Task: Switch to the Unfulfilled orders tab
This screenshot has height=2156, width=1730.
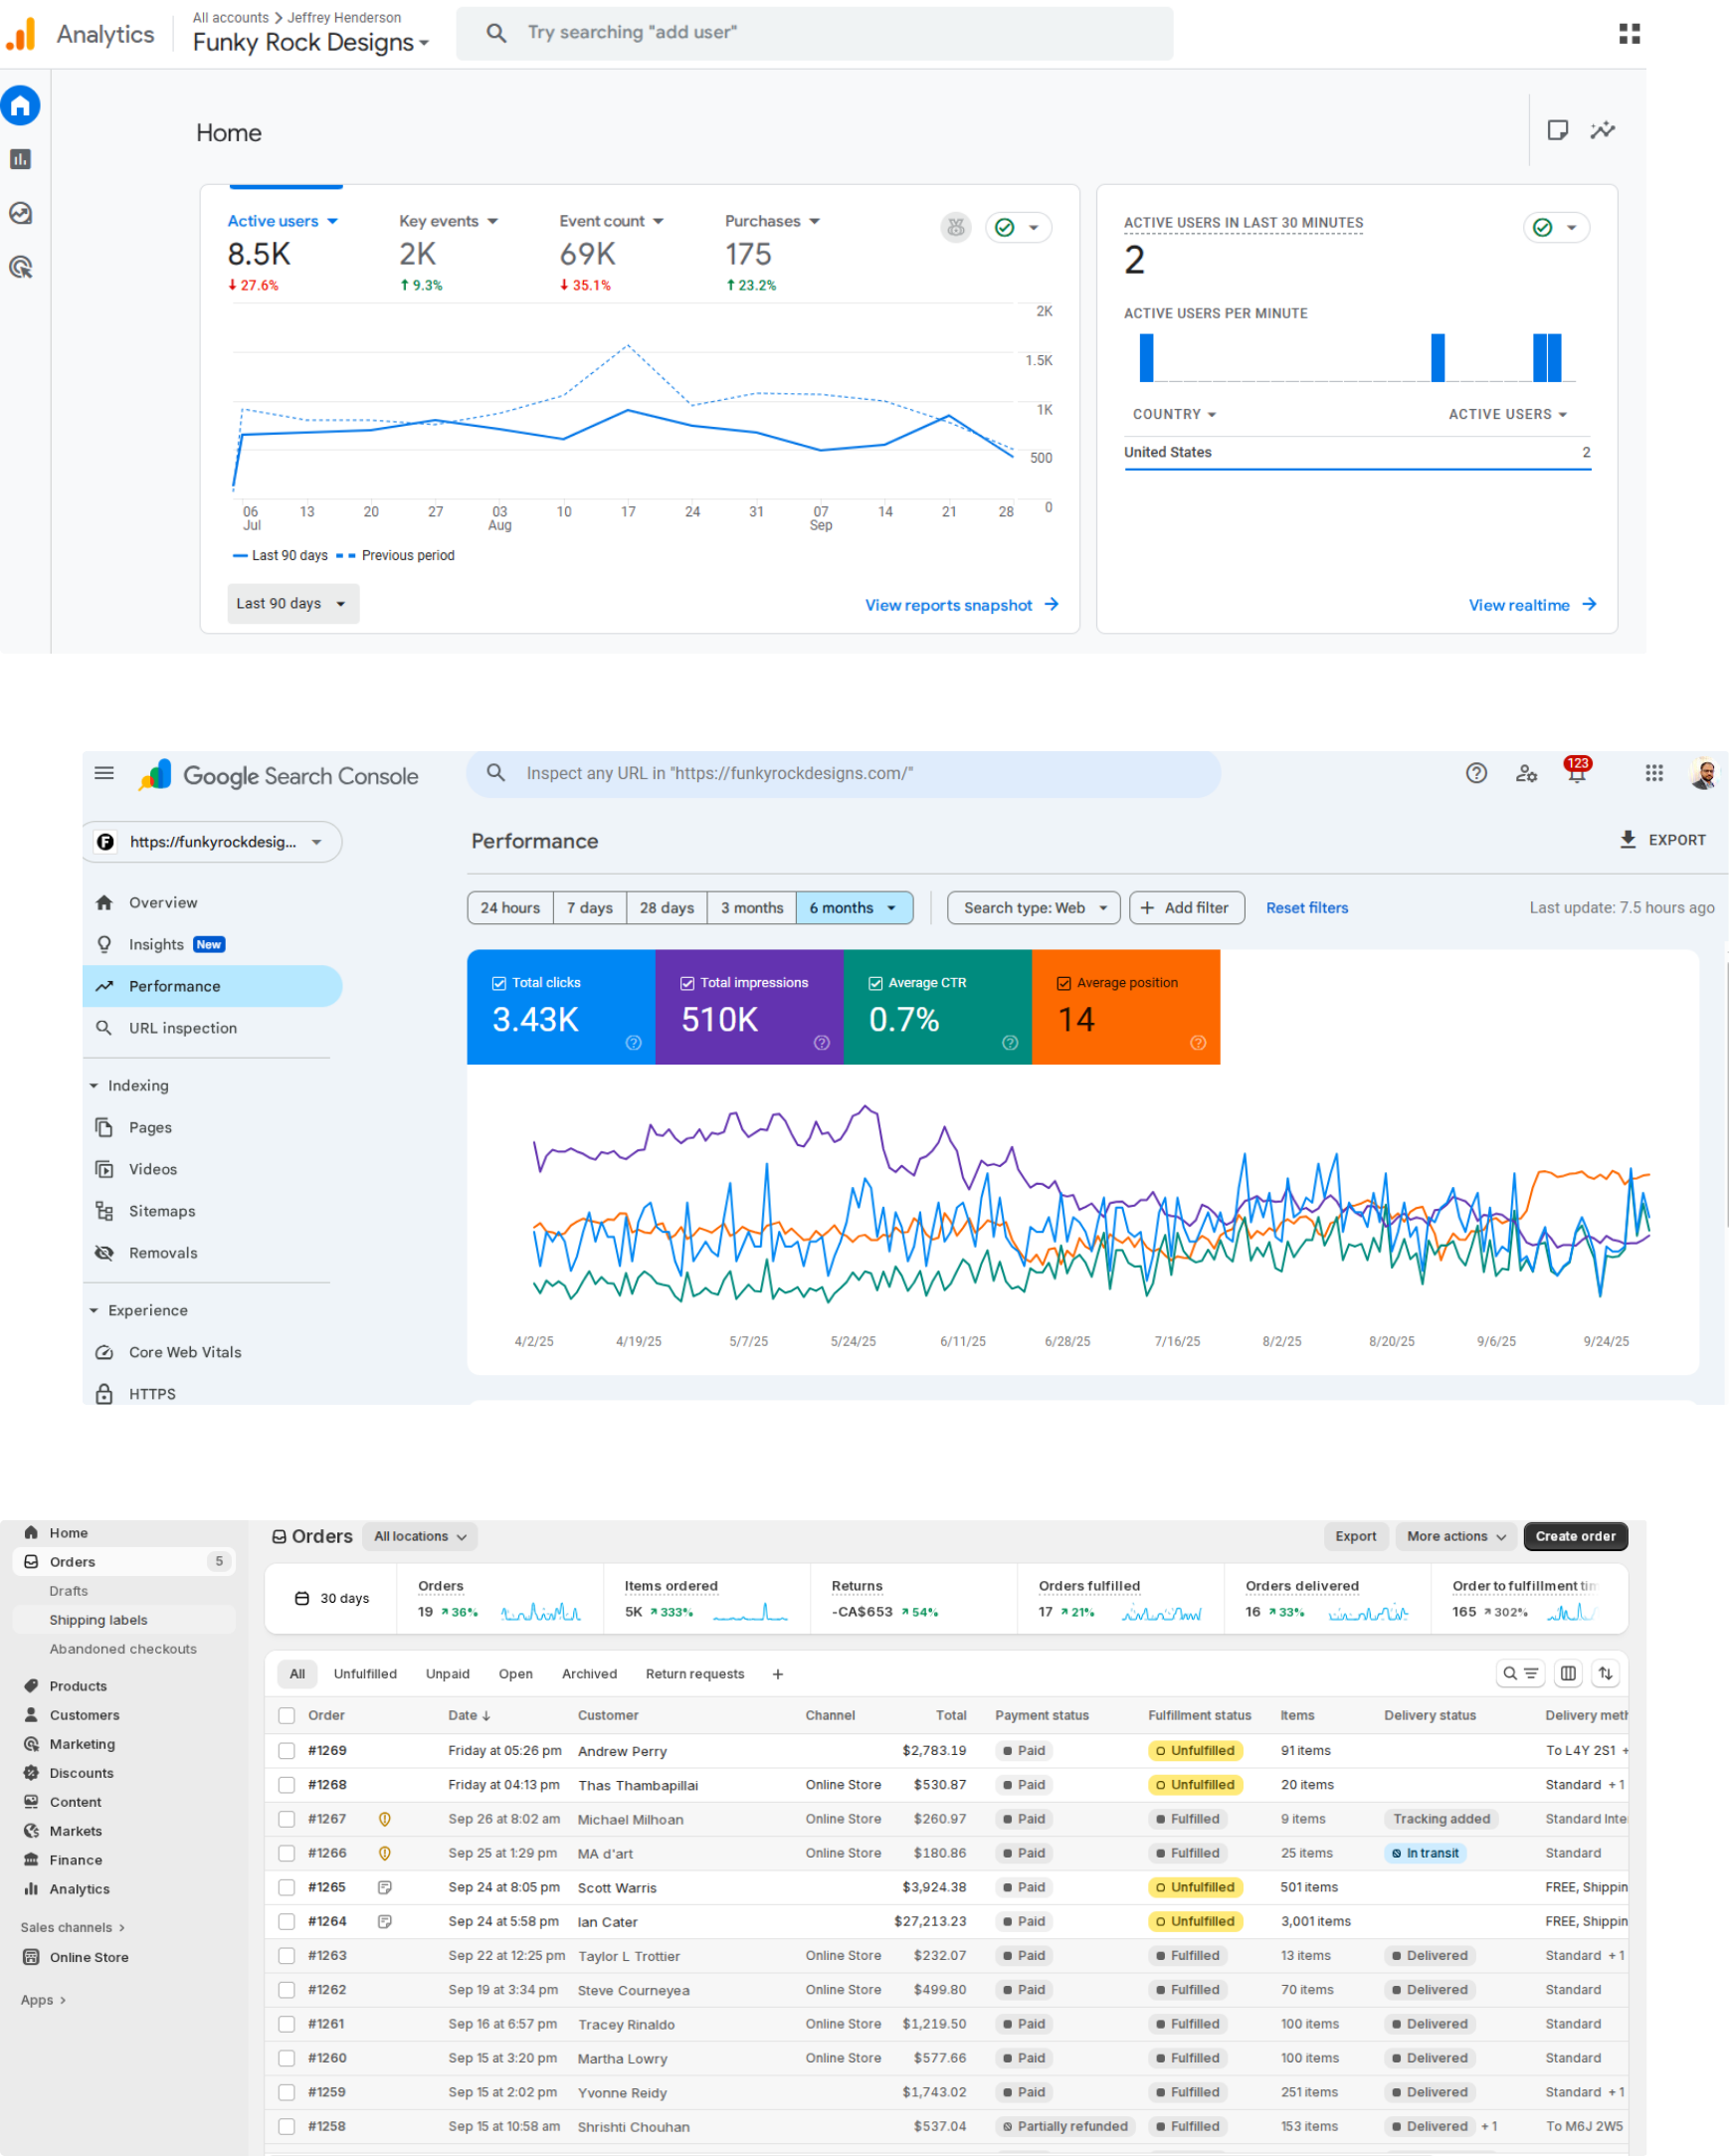Action: click(x=365, y=1674)
